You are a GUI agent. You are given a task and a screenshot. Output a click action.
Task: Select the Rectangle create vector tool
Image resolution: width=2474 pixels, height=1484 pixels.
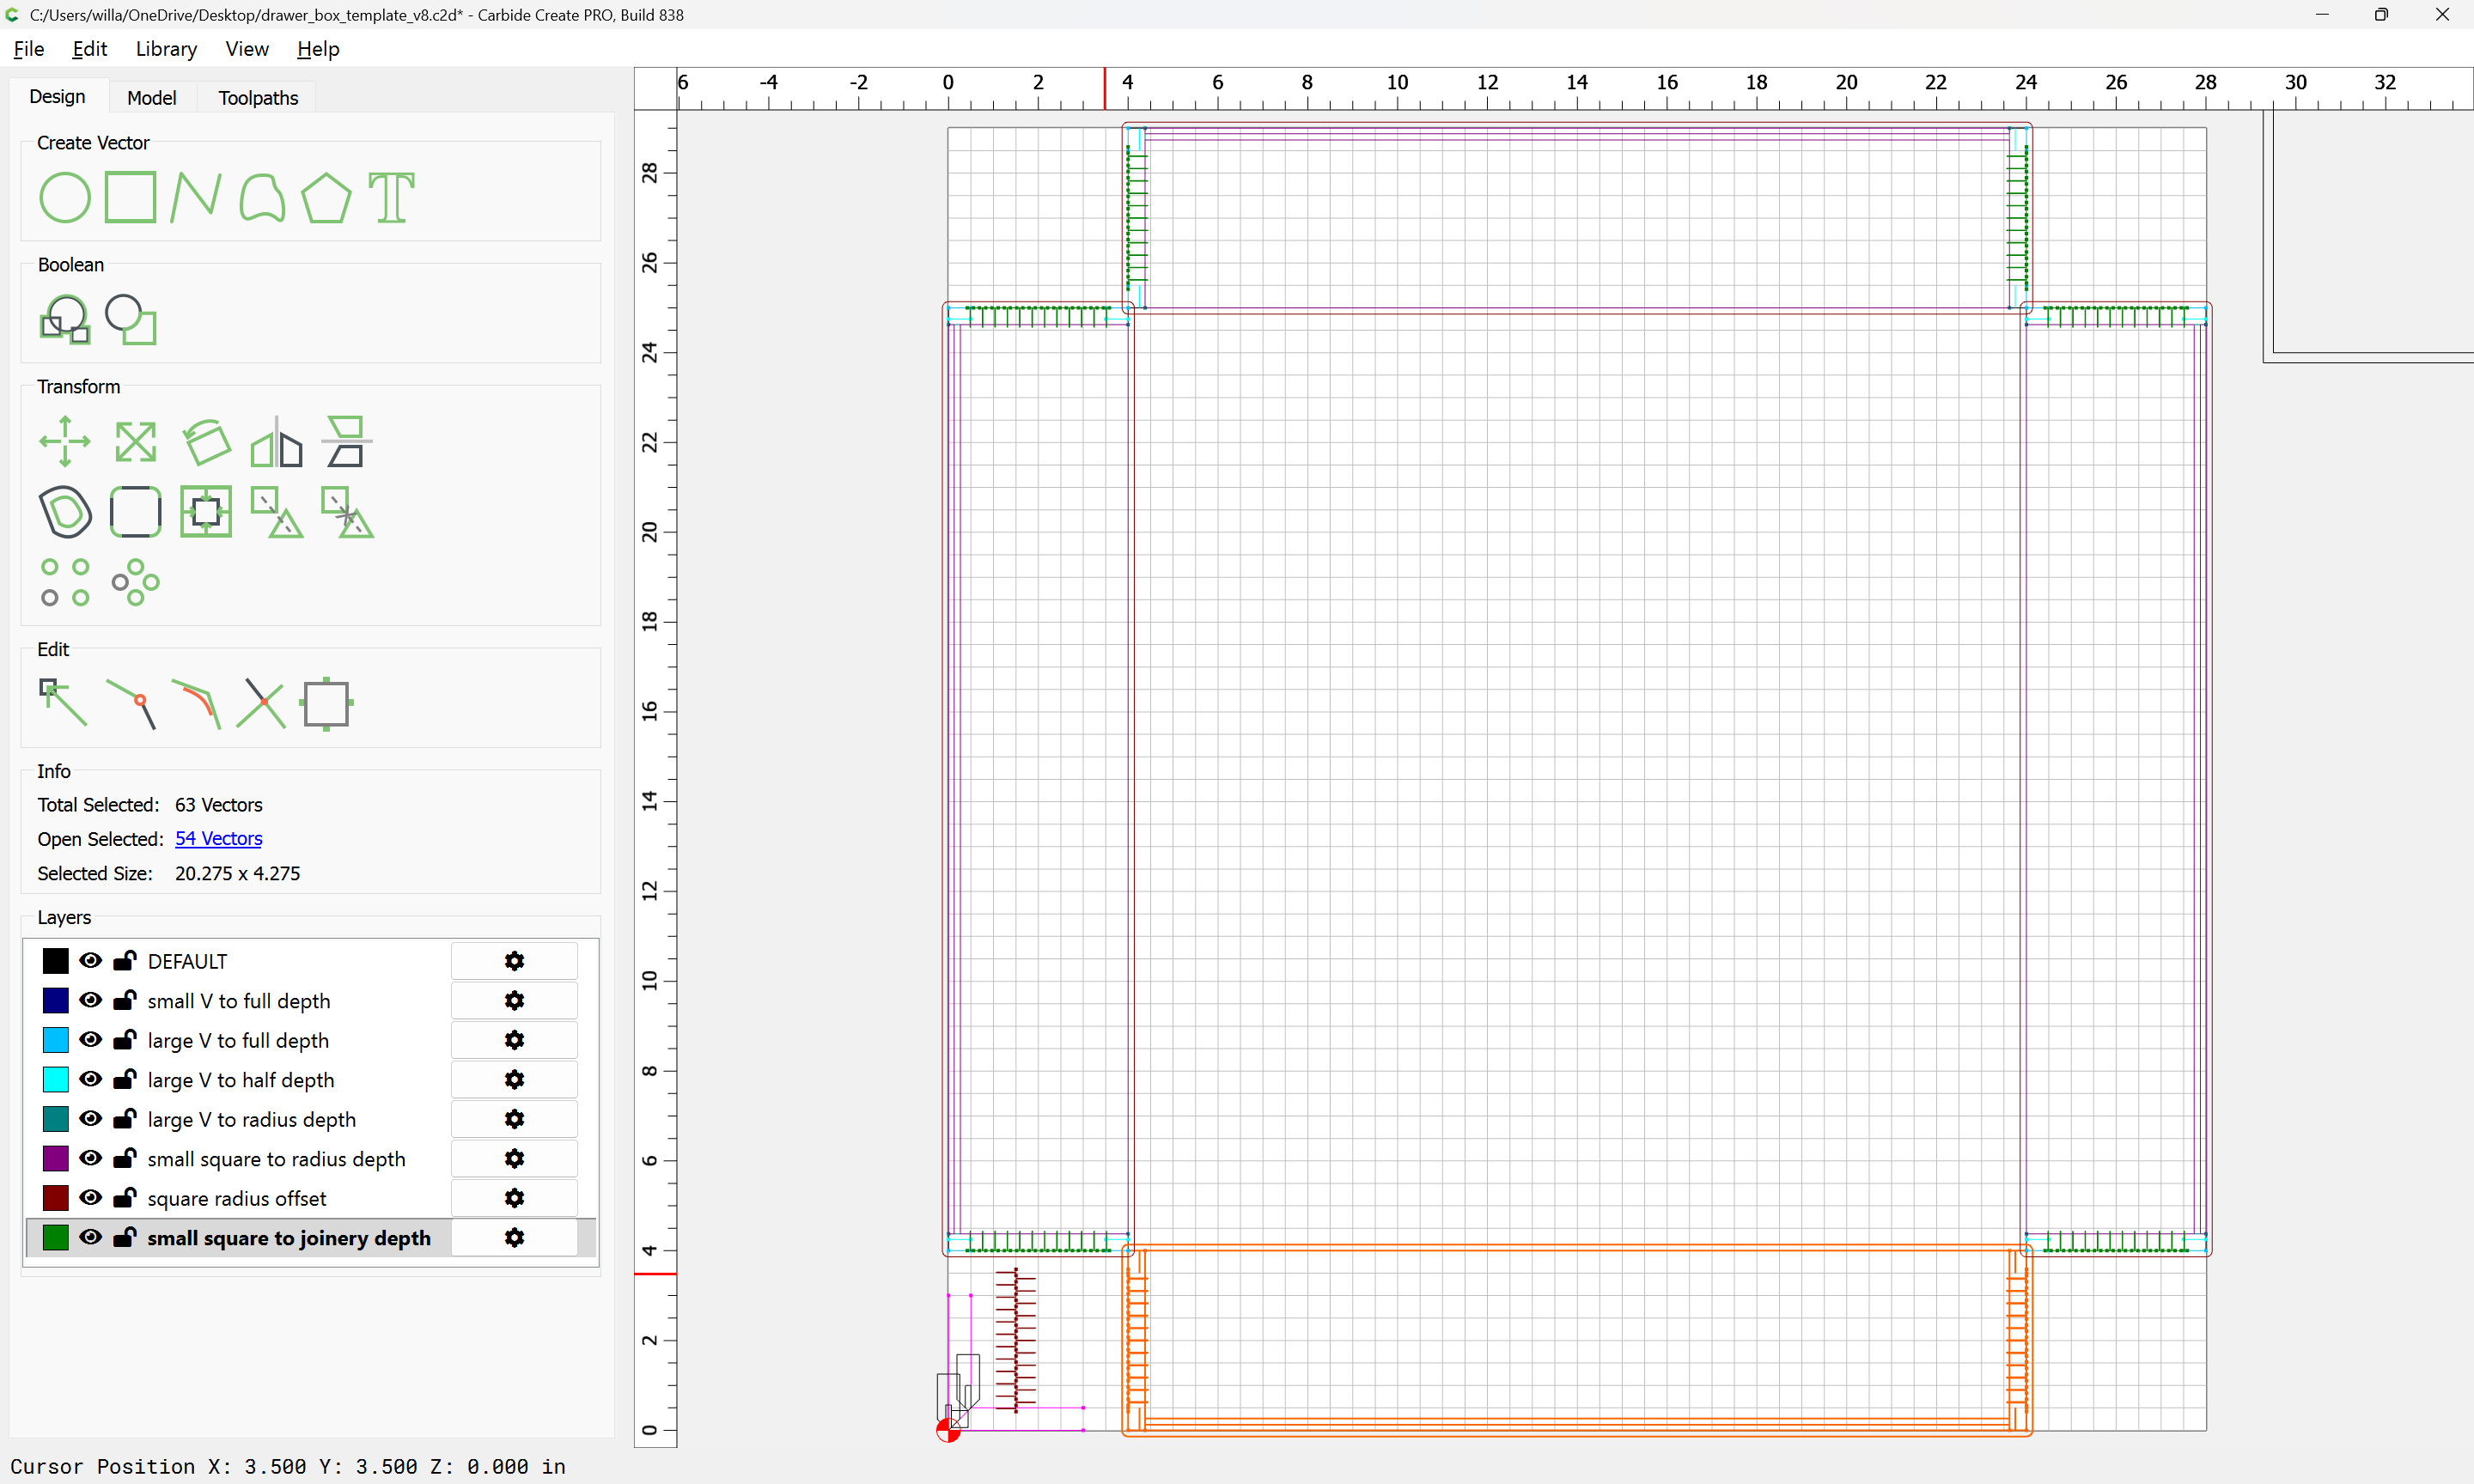(x=130, y=197)
